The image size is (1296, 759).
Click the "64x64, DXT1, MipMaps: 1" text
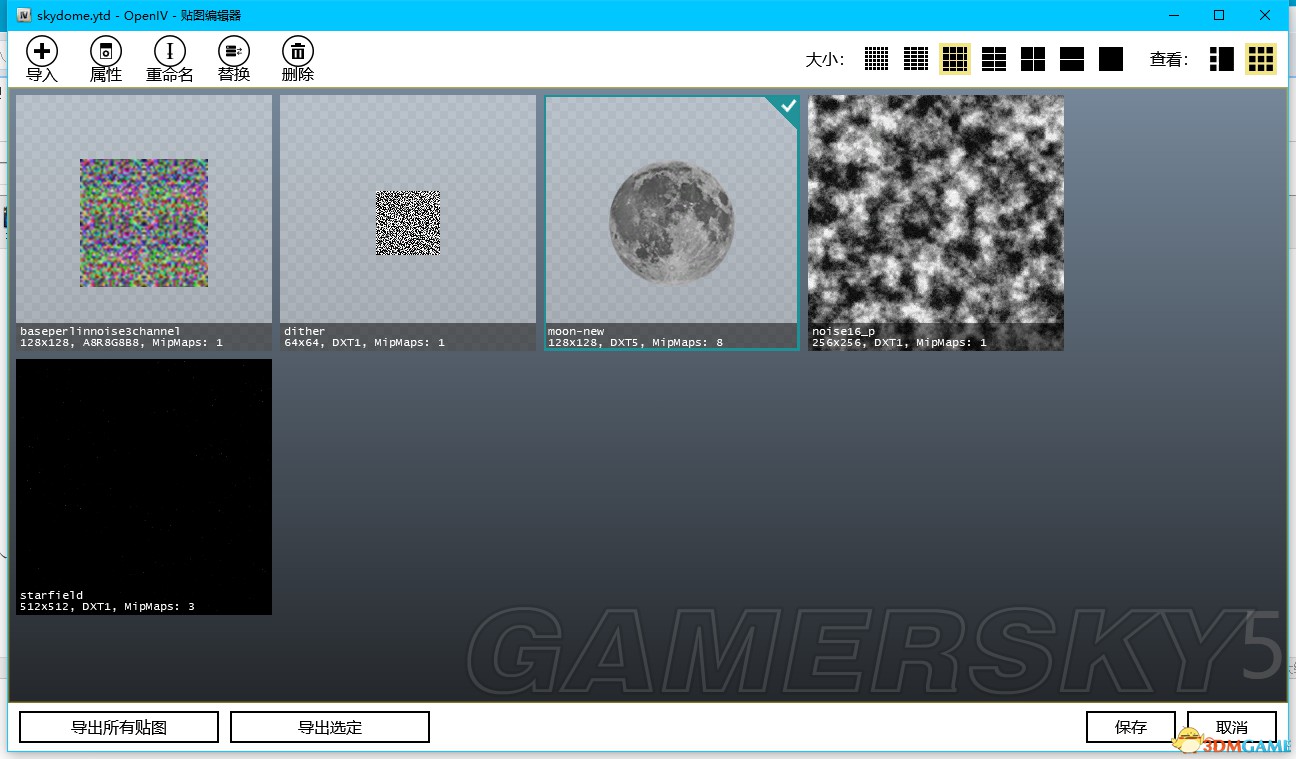point(365,343)
